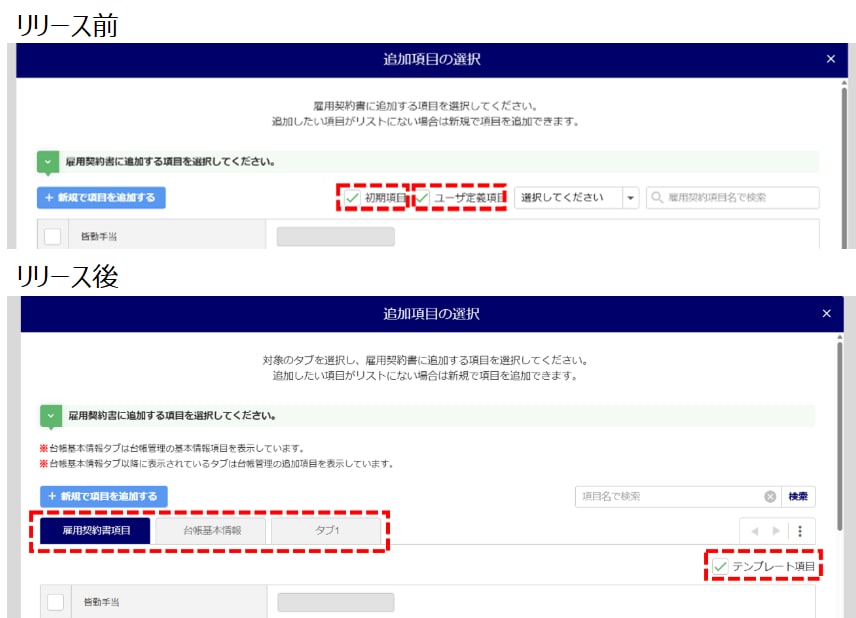Click clear icon in 項目名で検索 field
This screenshot has height=618, width=856.
(770, 496)
